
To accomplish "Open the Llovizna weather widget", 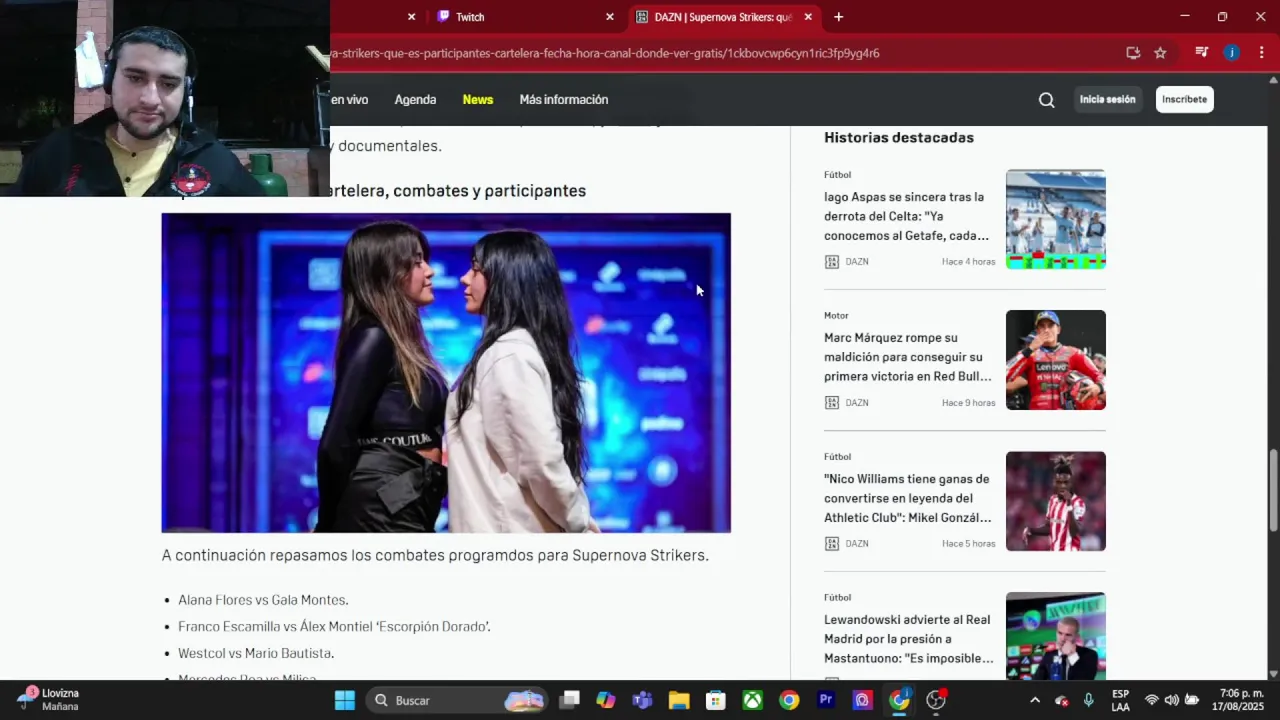I will point(48,700).
